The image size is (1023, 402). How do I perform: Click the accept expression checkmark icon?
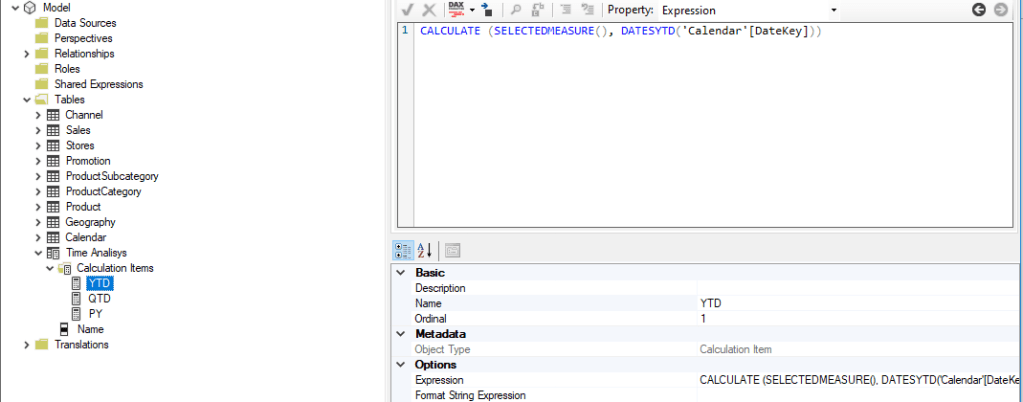click(x=407, y=10)
